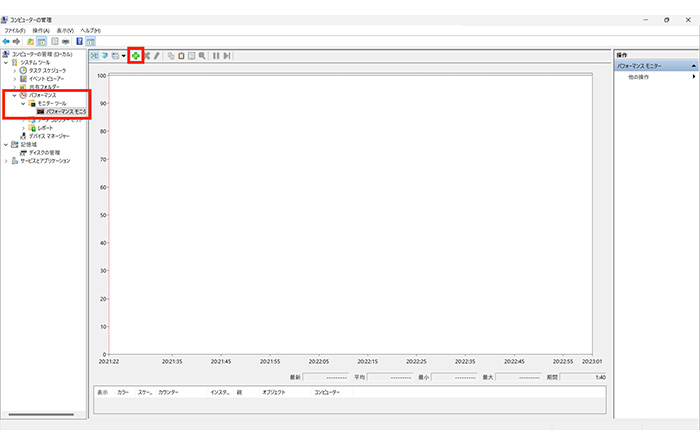This screenshot has height=445, width=700.
Task: Open the graph type dropdown arrow
Action: click(x=123, y=56)
